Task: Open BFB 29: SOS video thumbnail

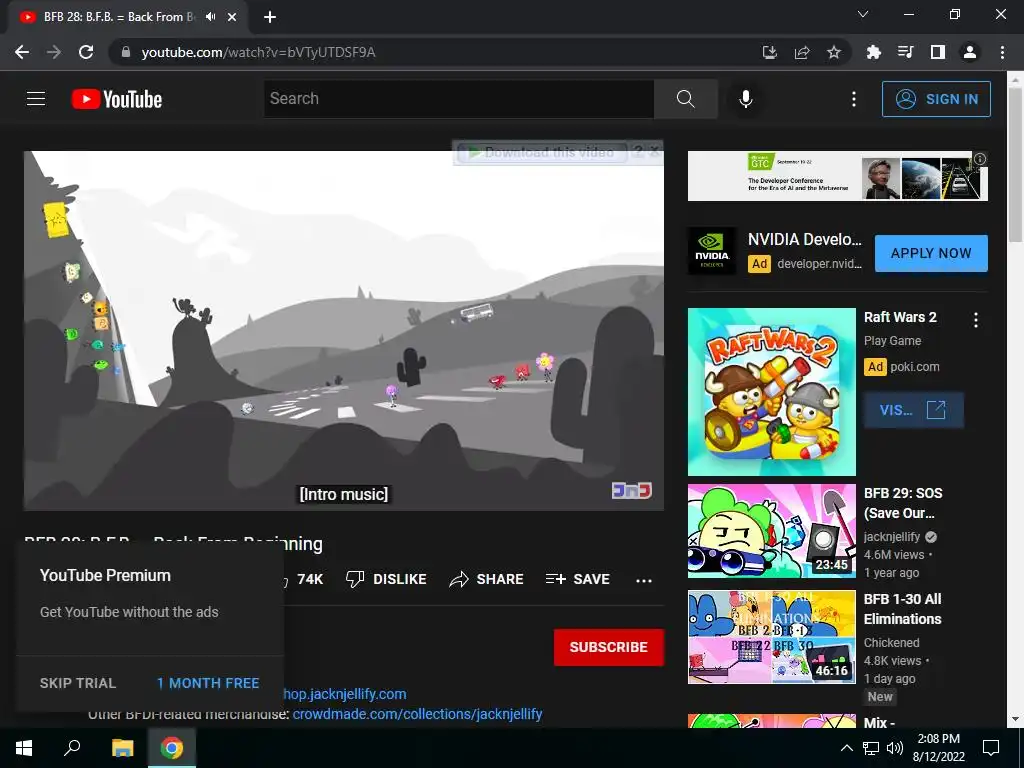Action: (x=772, y=531)
